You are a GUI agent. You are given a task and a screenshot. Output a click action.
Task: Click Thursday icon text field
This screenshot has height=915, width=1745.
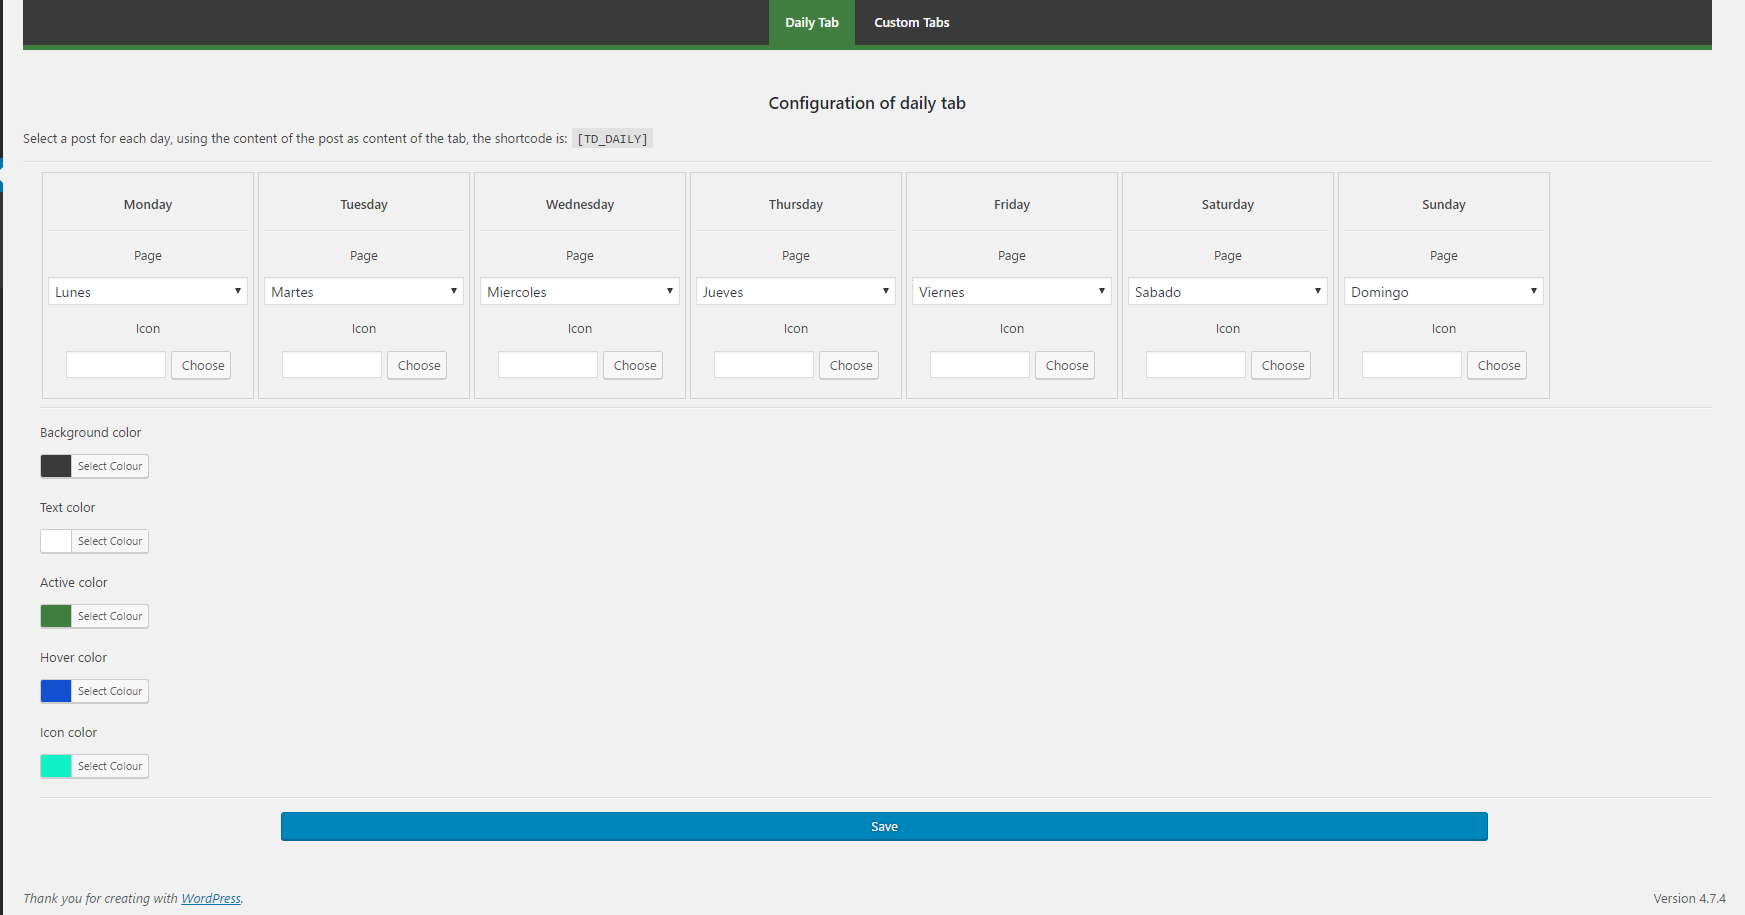pos(764,365)
